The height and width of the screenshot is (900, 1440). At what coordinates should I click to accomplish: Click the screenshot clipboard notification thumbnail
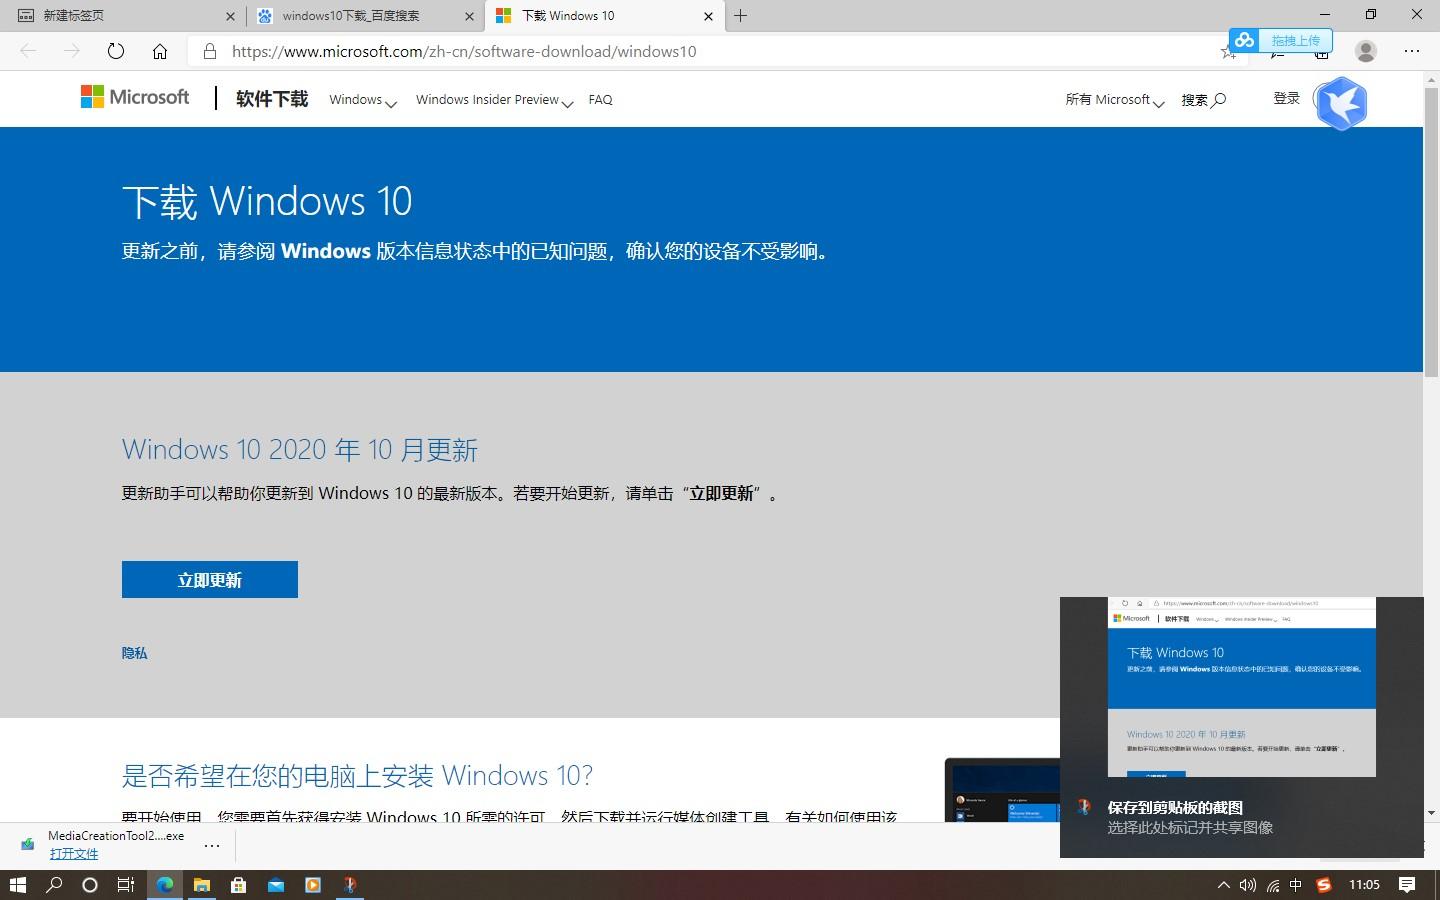tap(1242, 688)
